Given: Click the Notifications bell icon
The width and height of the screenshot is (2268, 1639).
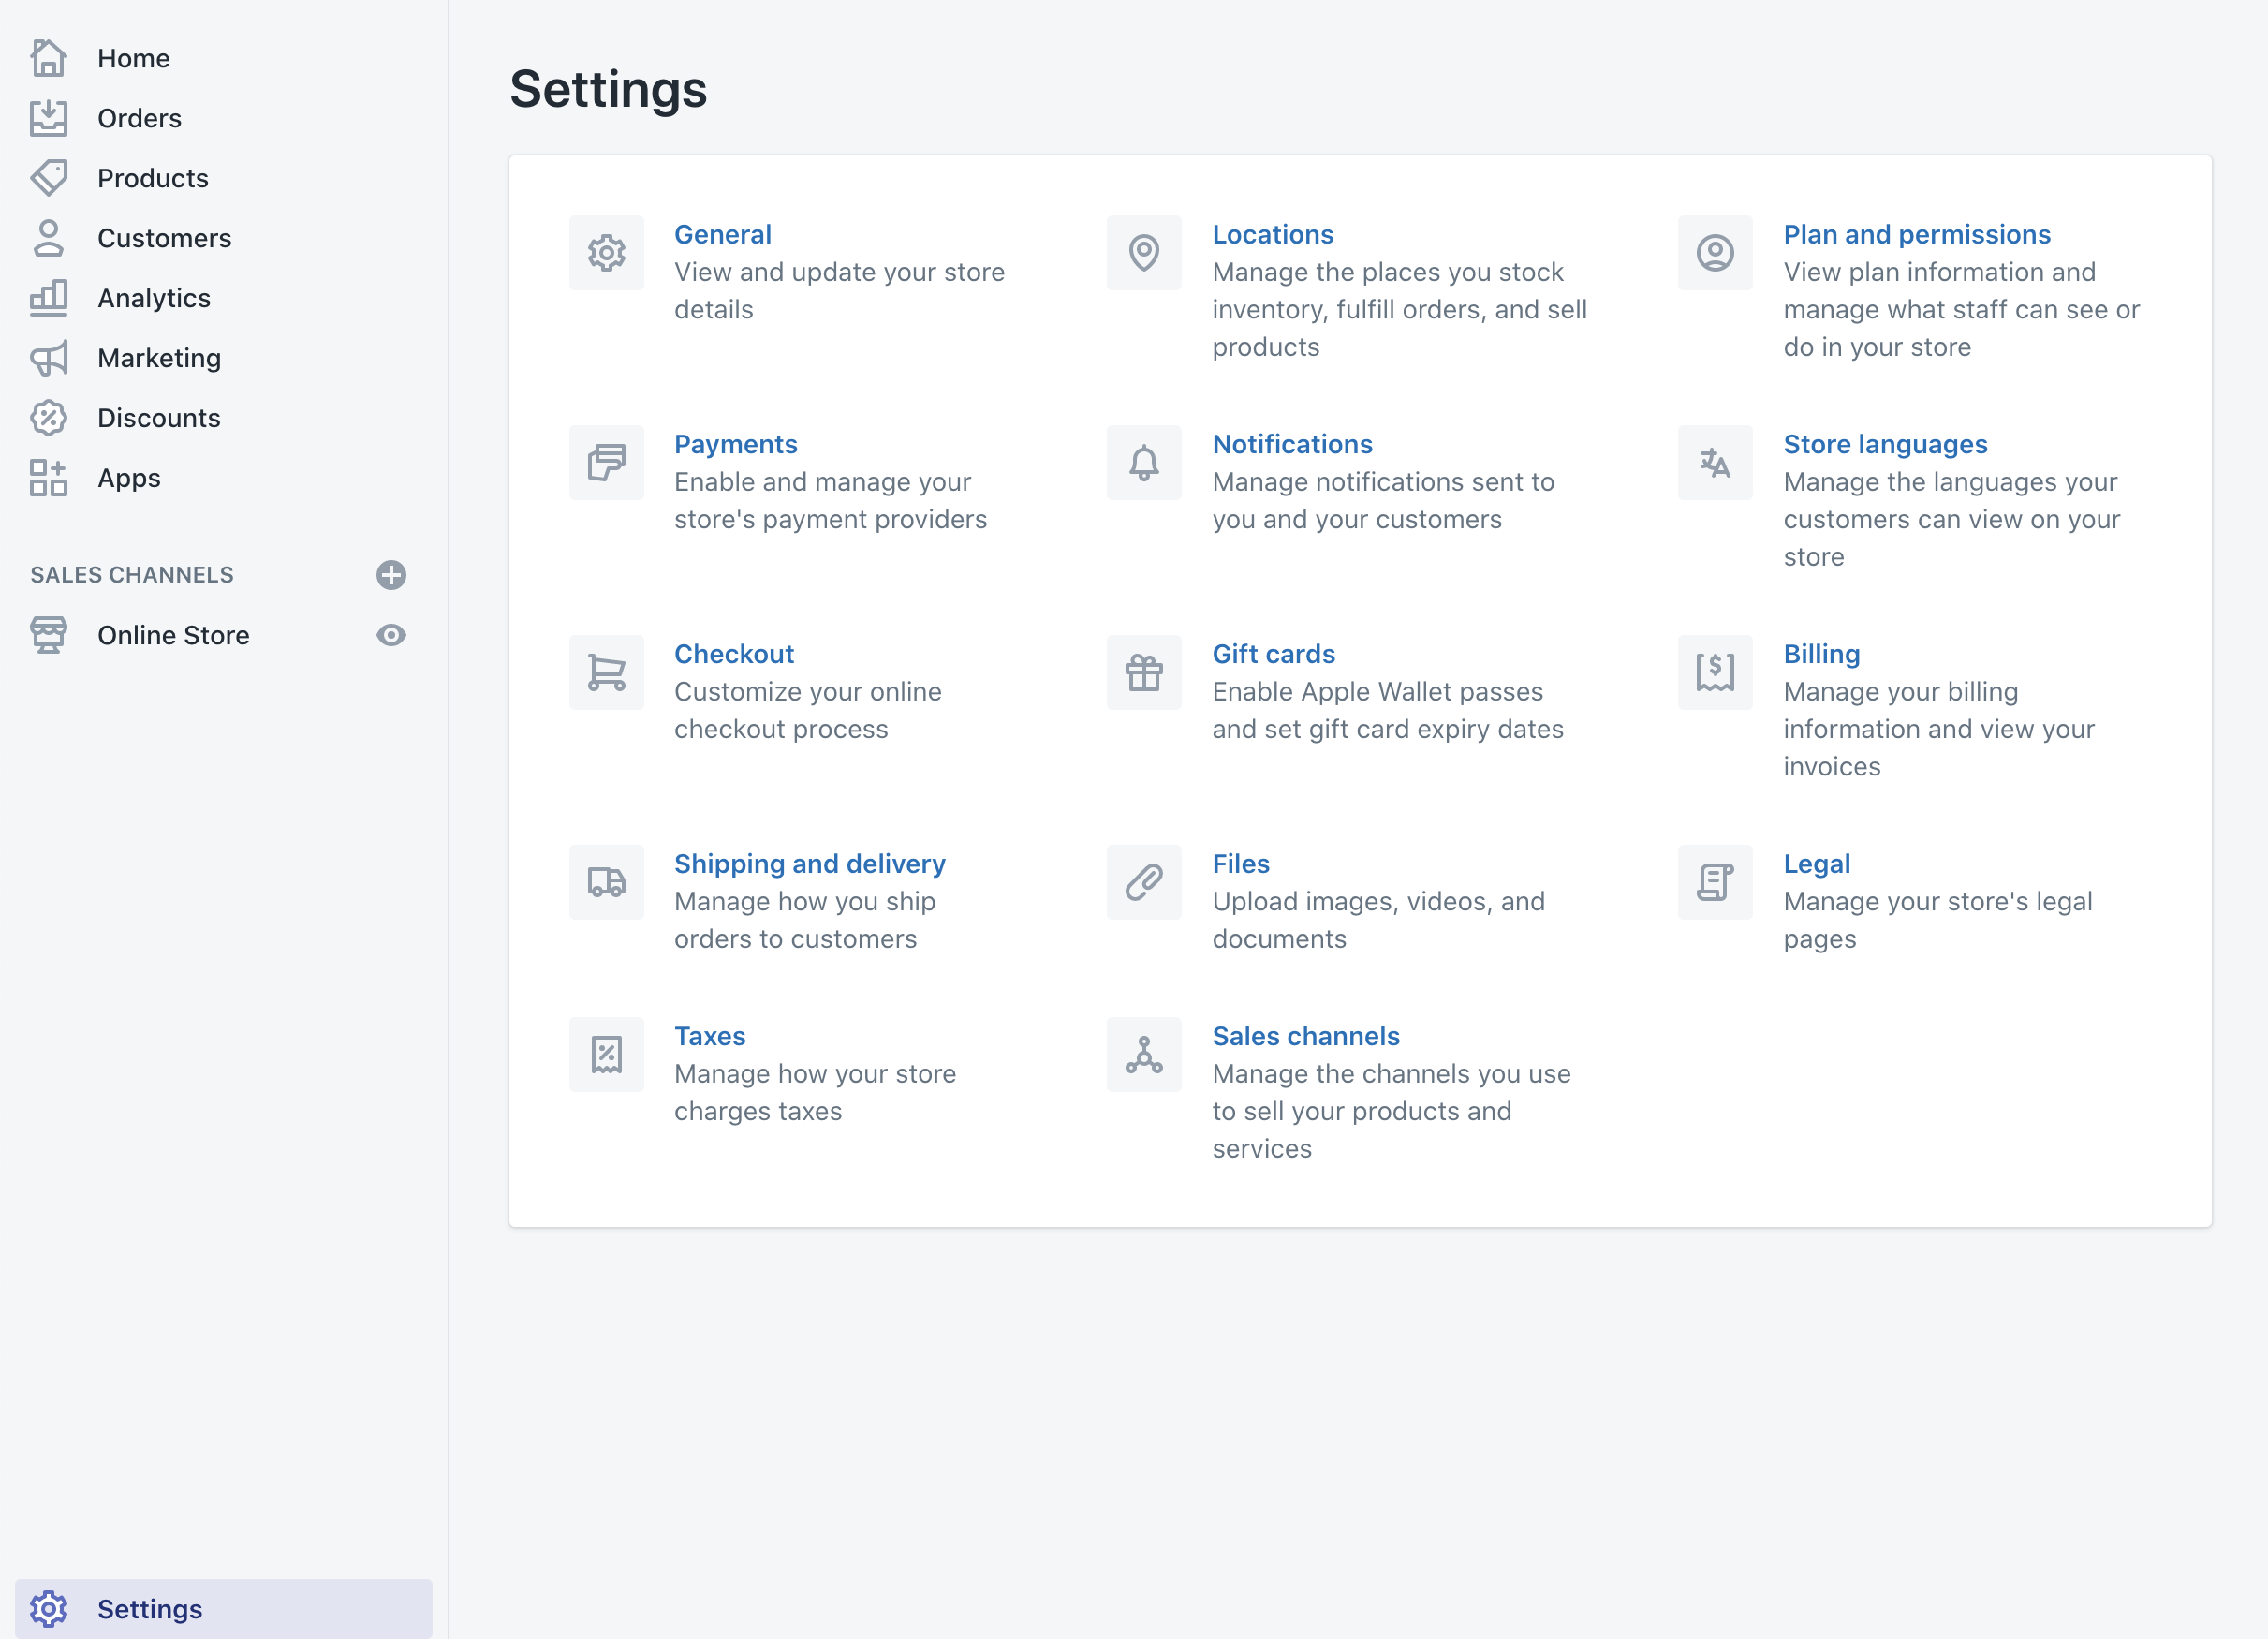Looking at the screenshot, I should point(1143,463).
